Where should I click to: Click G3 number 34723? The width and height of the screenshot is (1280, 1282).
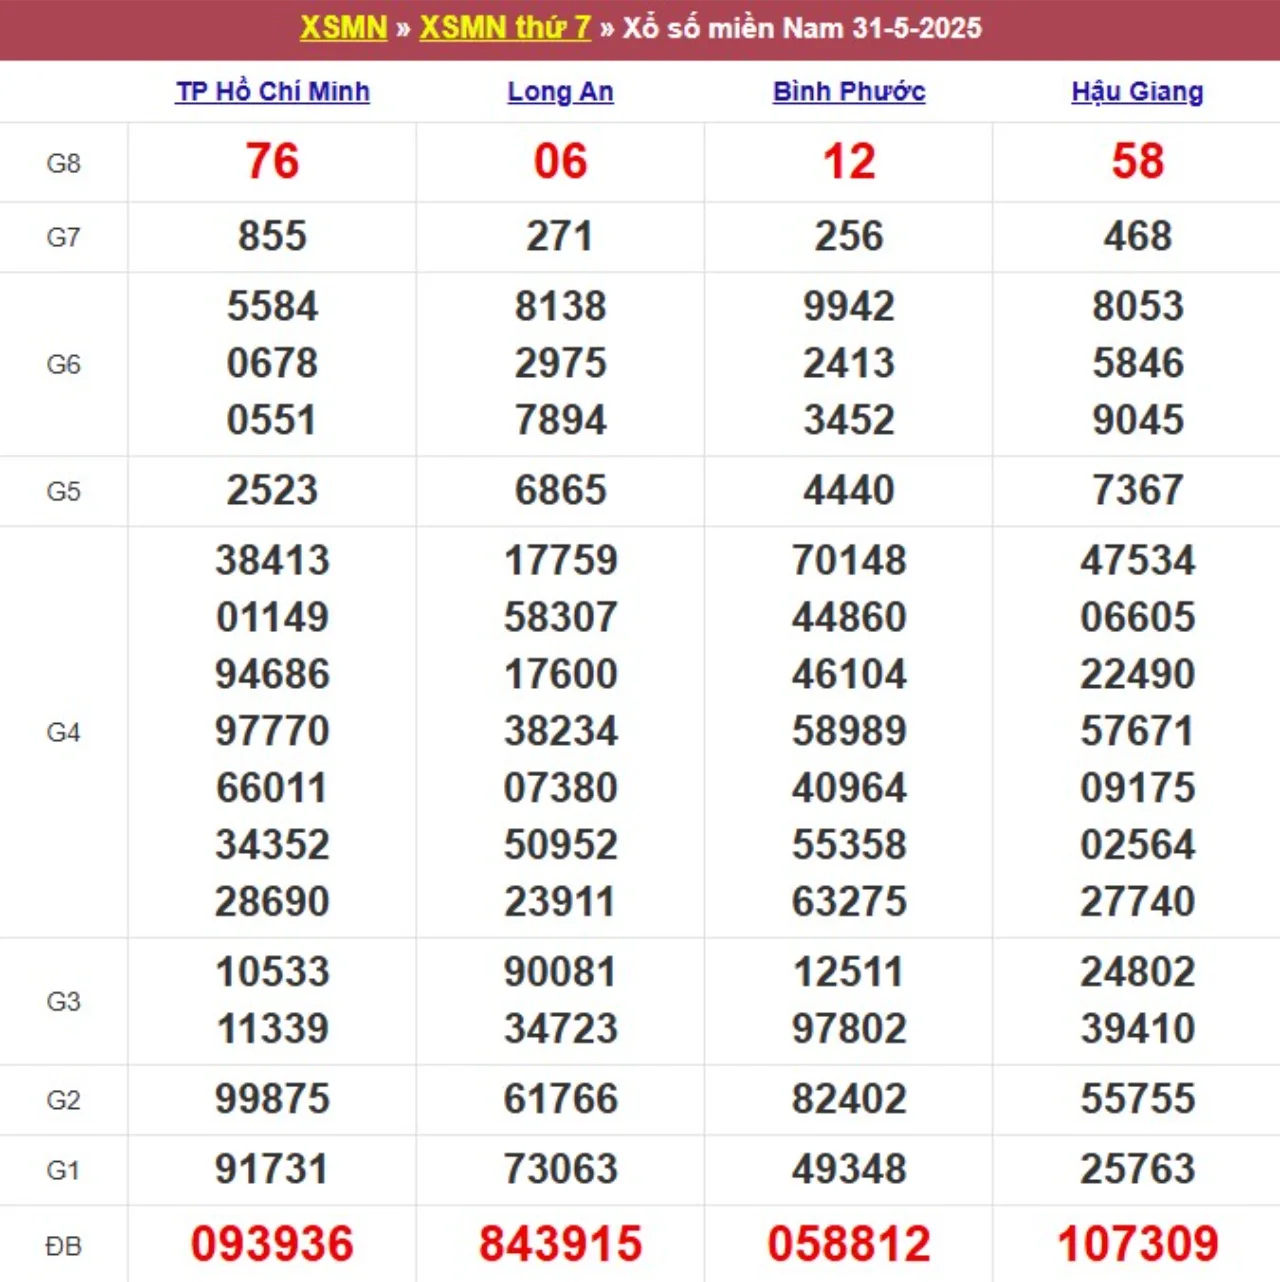(x=560, y=1030)
